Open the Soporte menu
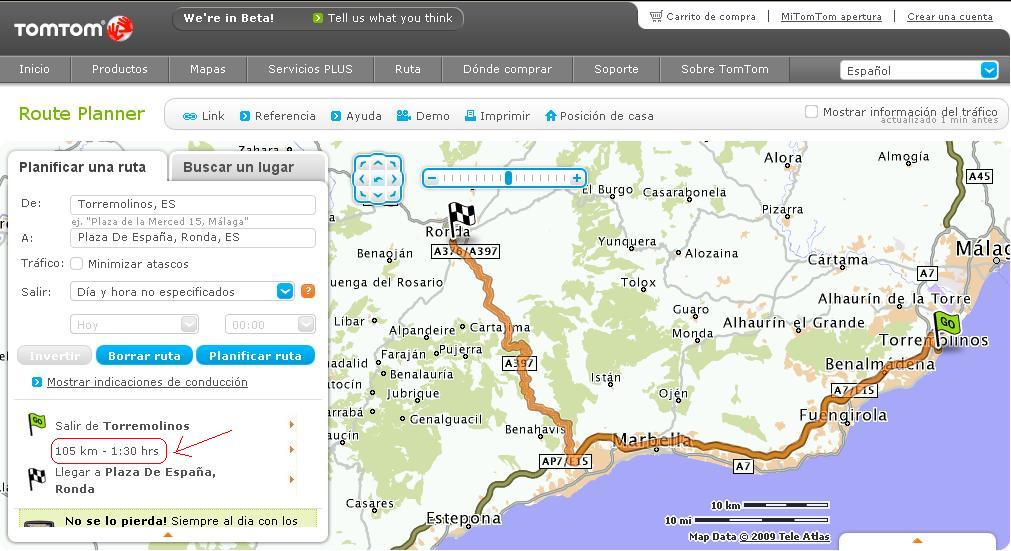Screen dimensions: 1011x551 tap(616, 69)
